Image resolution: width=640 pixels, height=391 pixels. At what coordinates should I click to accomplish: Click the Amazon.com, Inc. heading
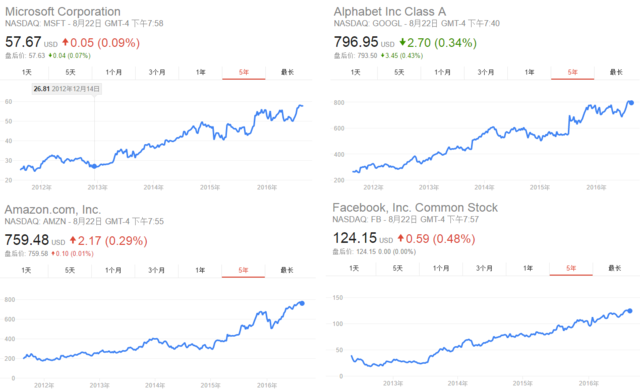(x=53, y=209)
